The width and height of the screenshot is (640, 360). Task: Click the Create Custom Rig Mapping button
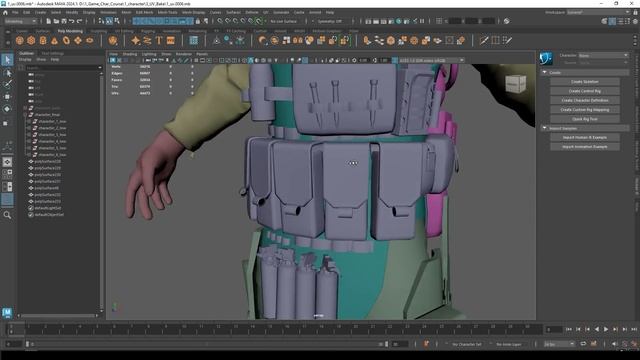click(584, 110)
